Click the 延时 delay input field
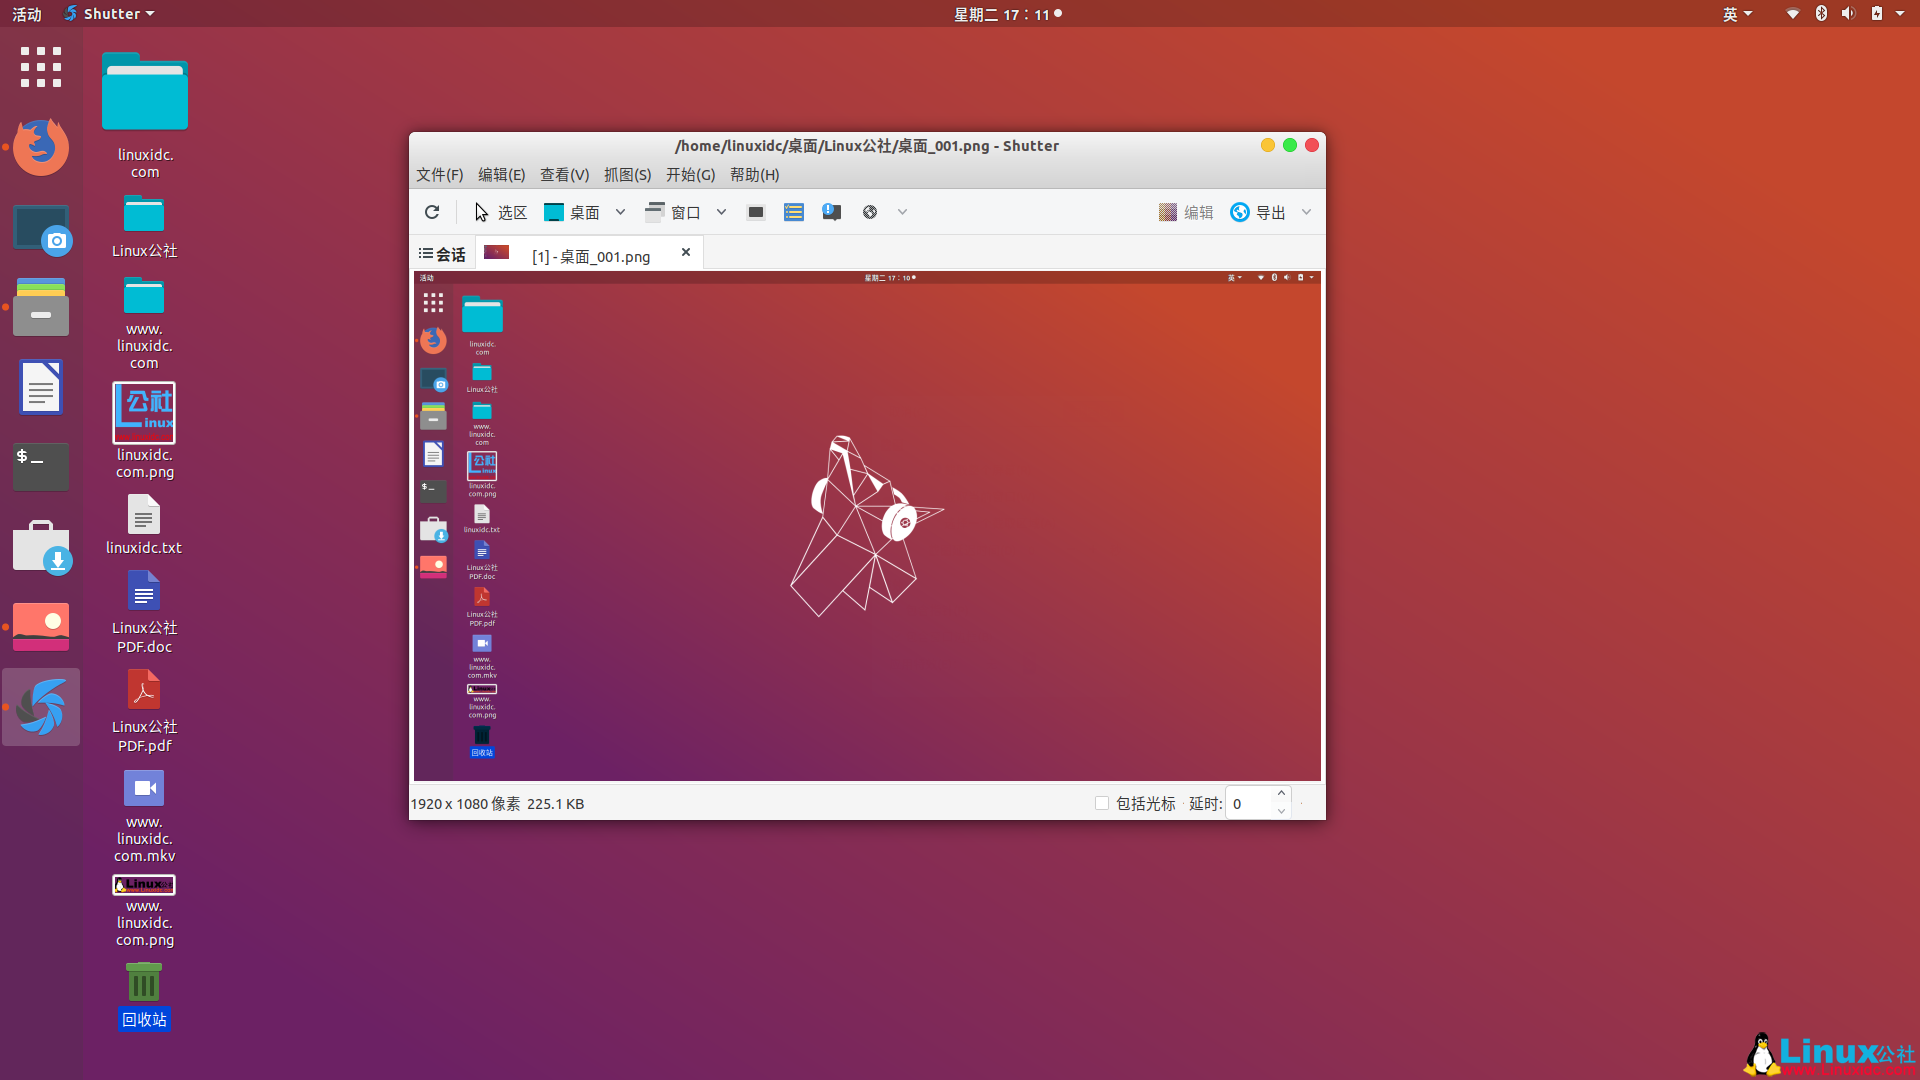The height and width of the screenshot is (1080, 1920). tap(1249, 803)
